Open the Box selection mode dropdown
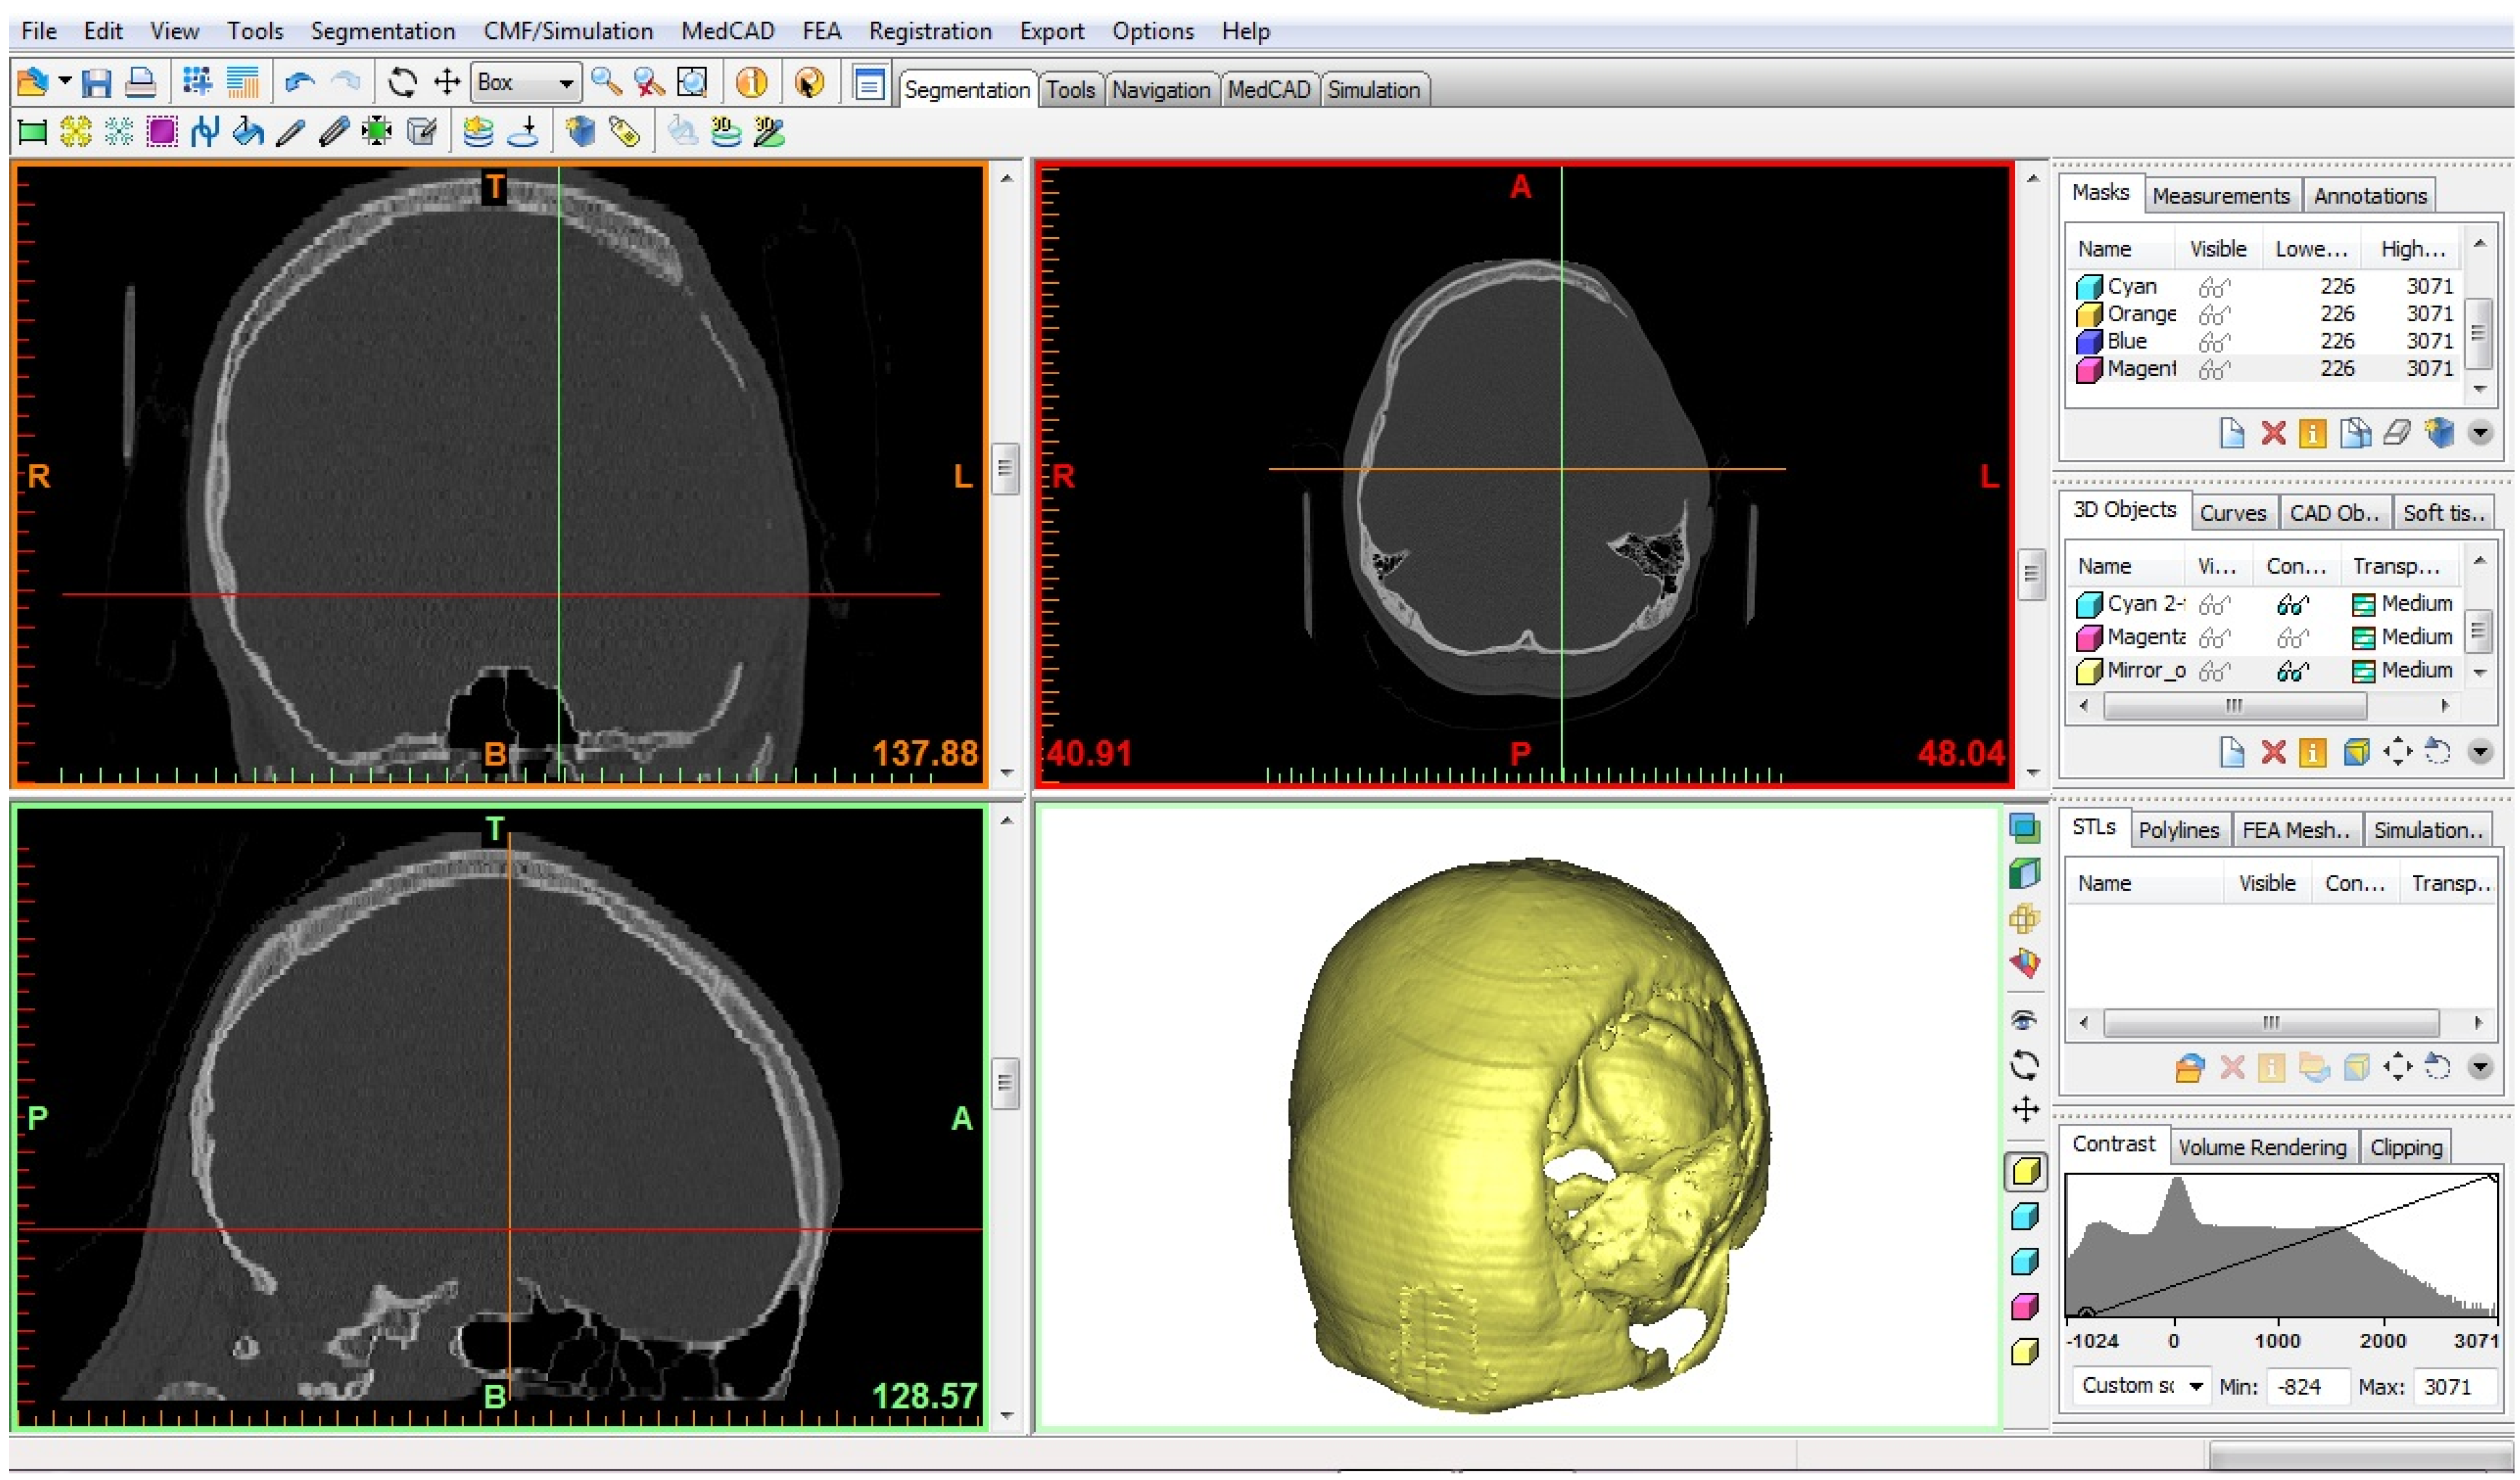The height and width of the screenshot is (1480, 2520). 565,83
